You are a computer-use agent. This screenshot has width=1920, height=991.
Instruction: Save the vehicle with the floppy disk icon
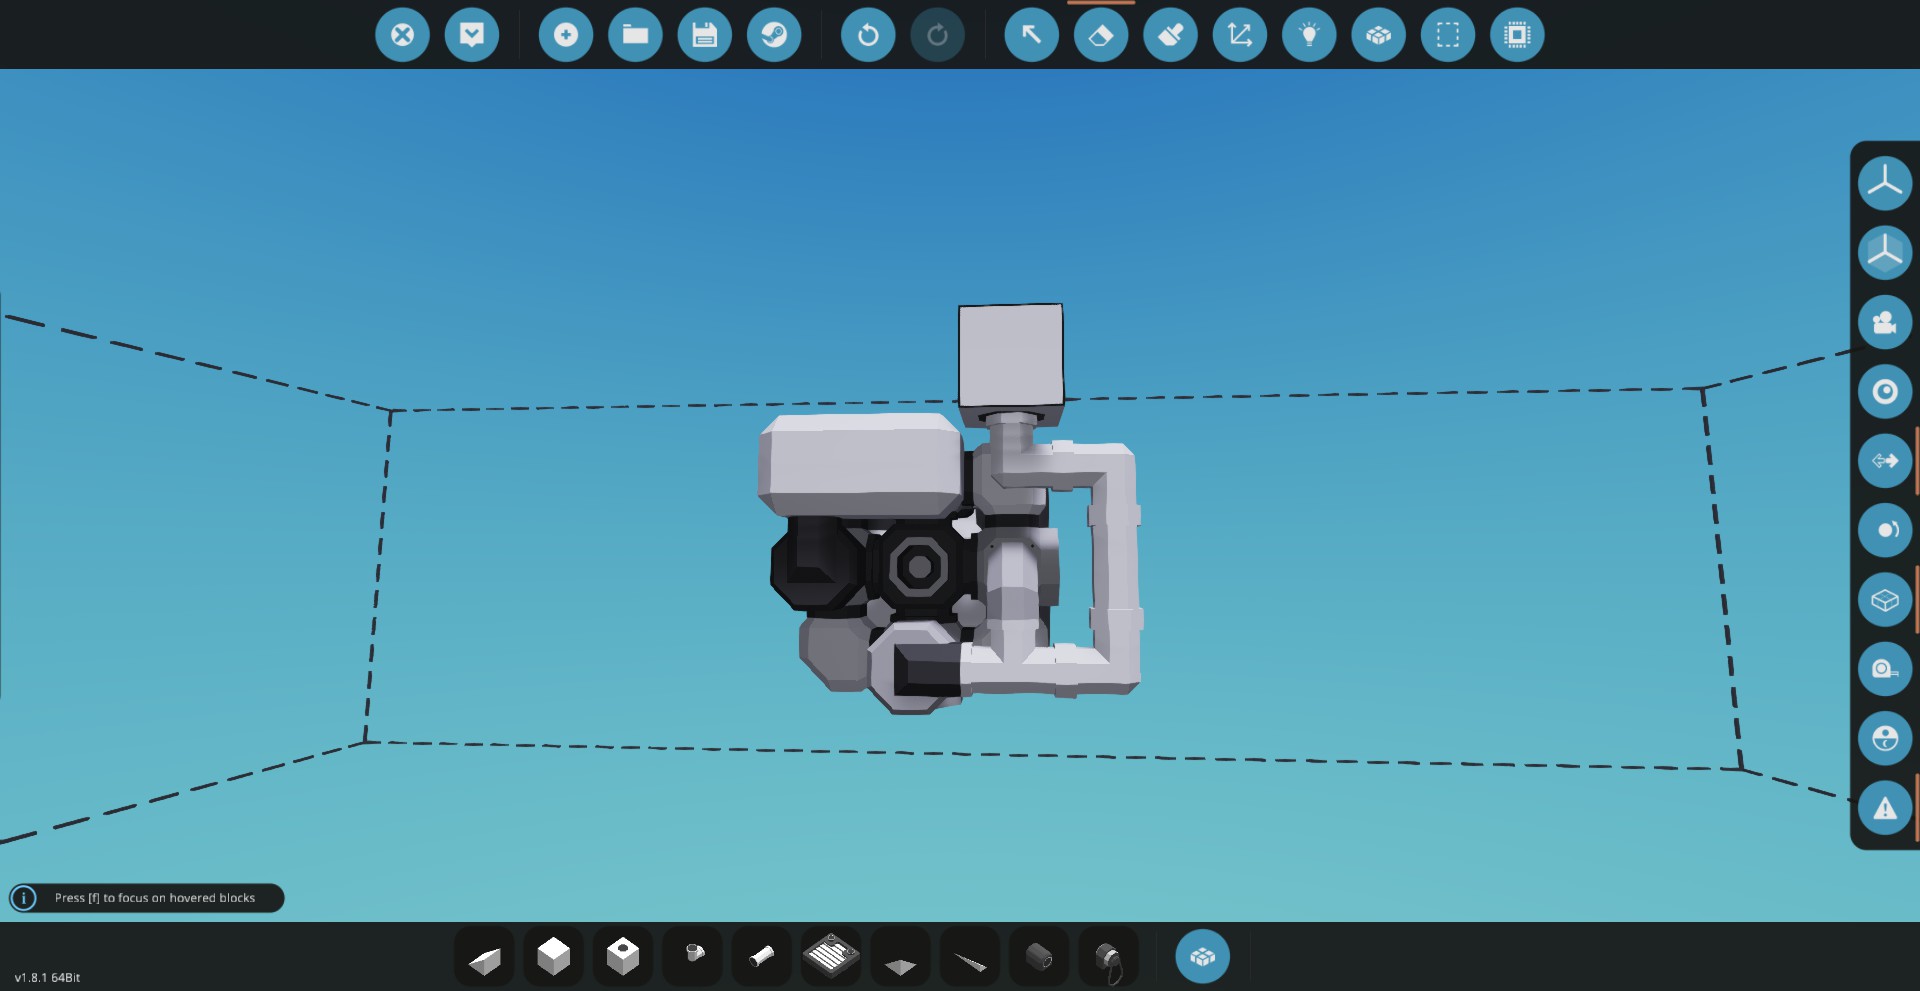(x=705, y=35)
